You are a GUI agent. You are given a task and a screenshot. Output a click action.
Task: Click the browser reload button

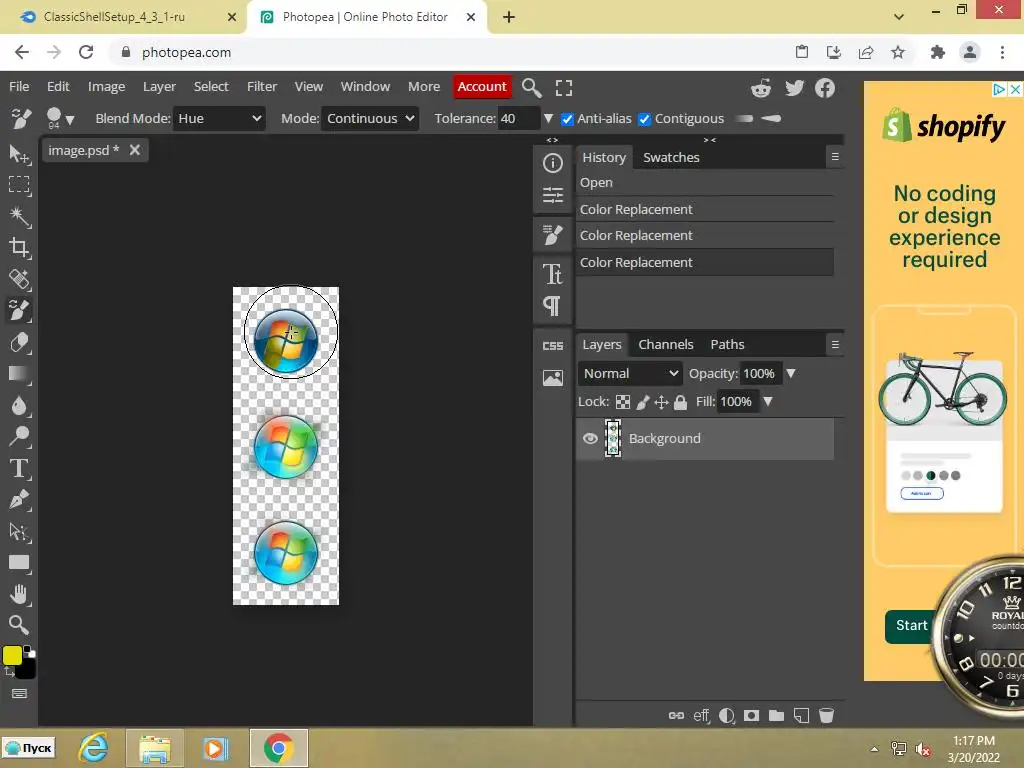(x=86, y=52)
